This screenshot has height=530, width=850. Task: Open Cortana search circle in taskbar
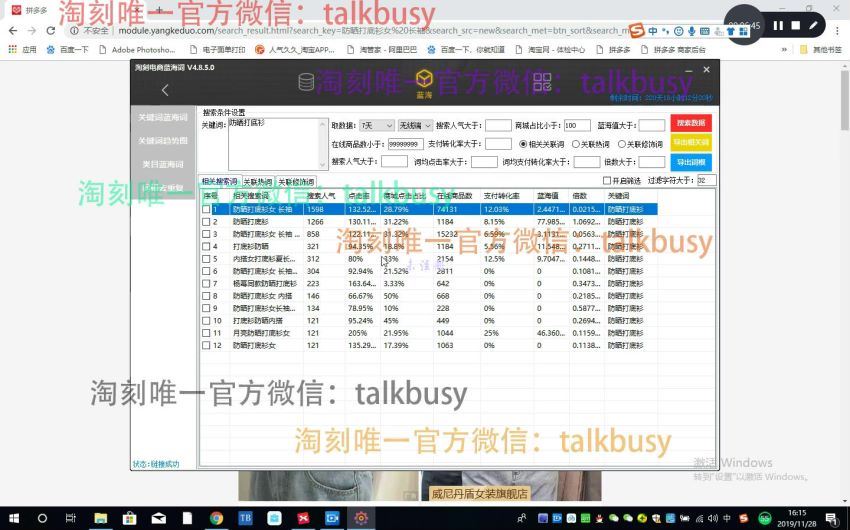[42, 519]
